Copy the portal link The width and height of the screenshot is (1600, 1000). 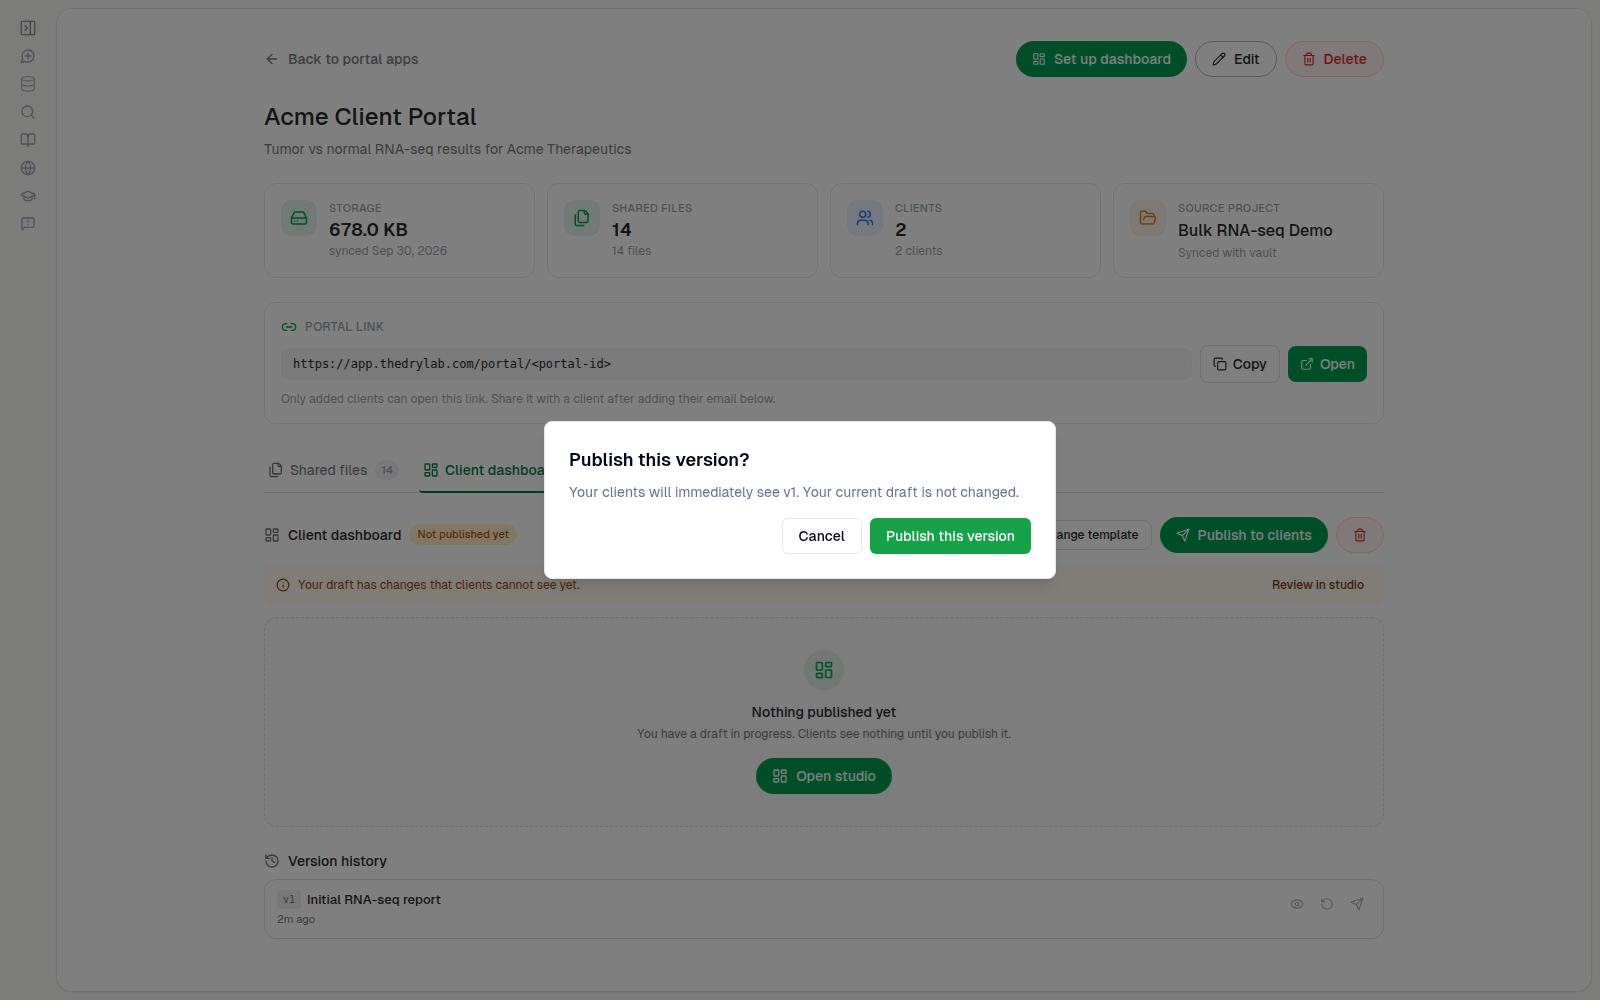click(1240, 364)
